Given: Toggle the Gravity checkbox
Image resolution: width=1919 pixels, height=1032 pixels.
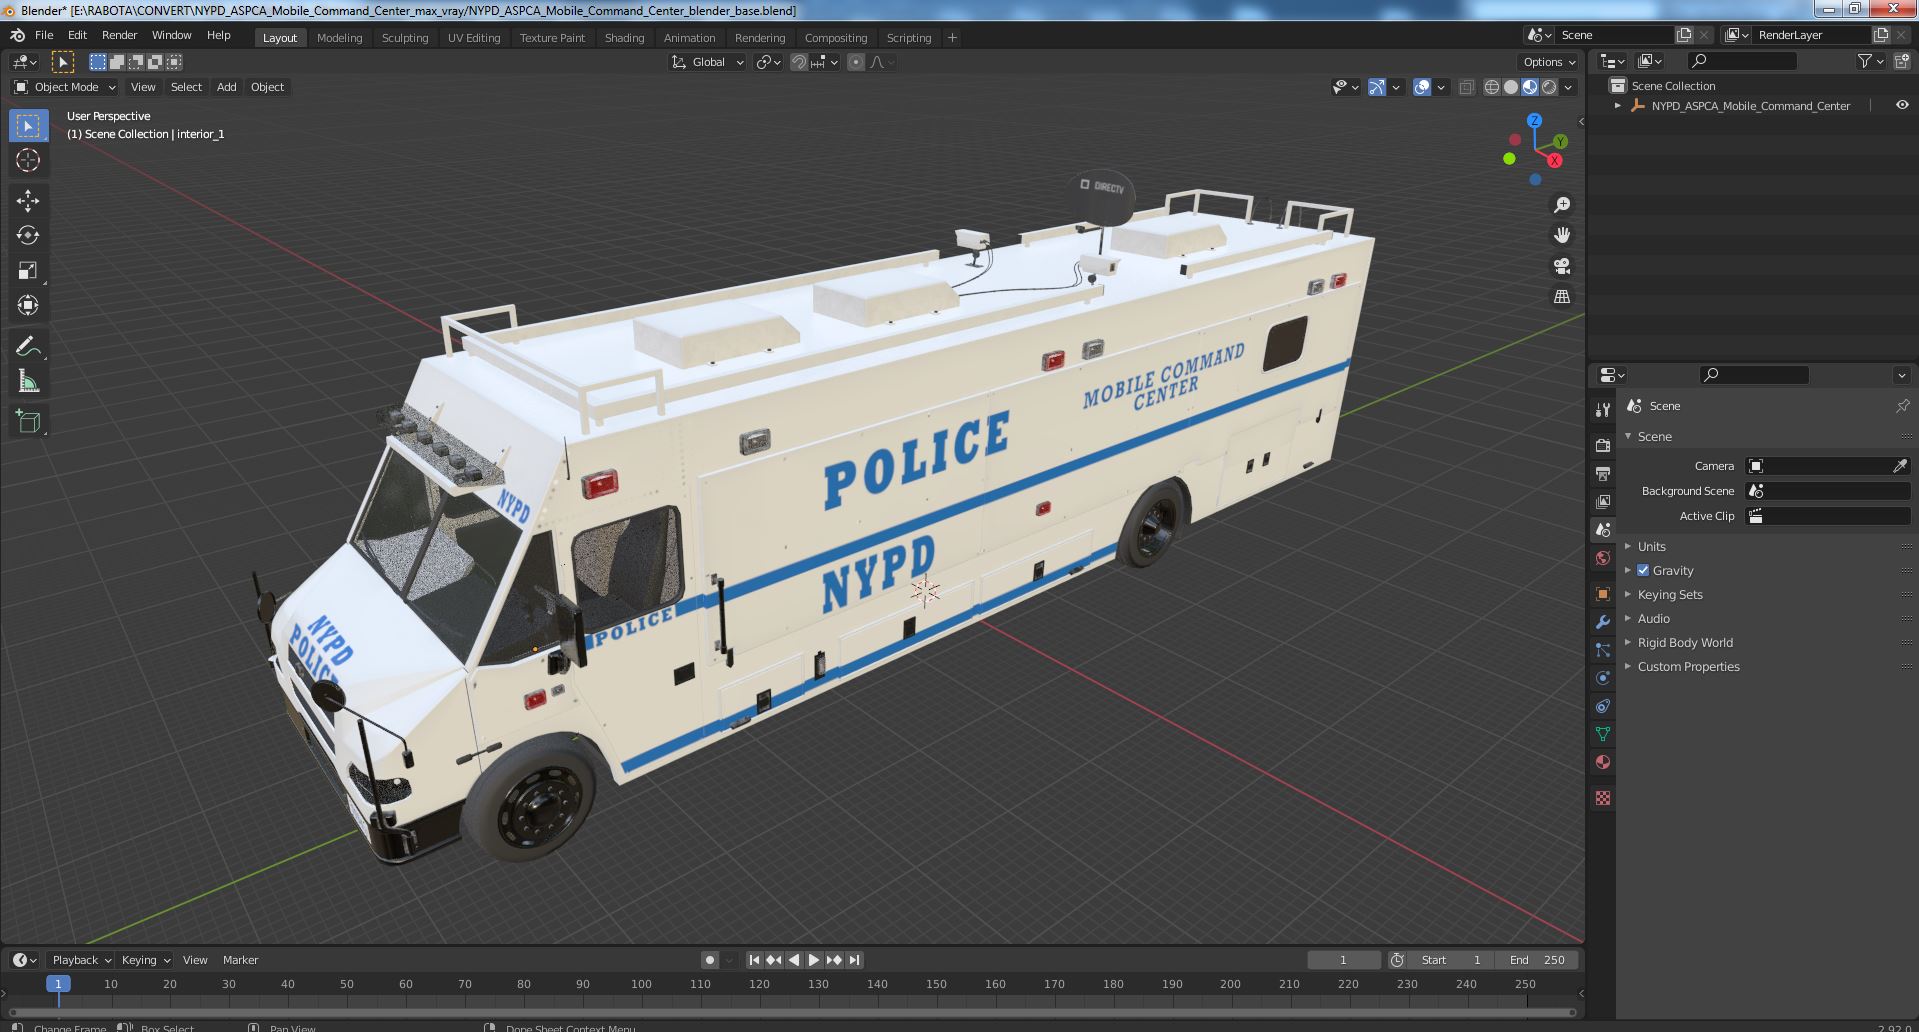Looking at the screenshot, I should [x=1642, y=570].
